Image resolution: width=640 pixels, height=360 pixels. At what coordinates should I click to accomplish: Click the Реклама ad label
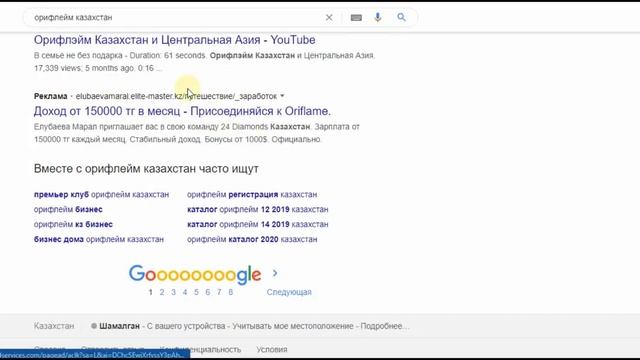tap(51, 96)
